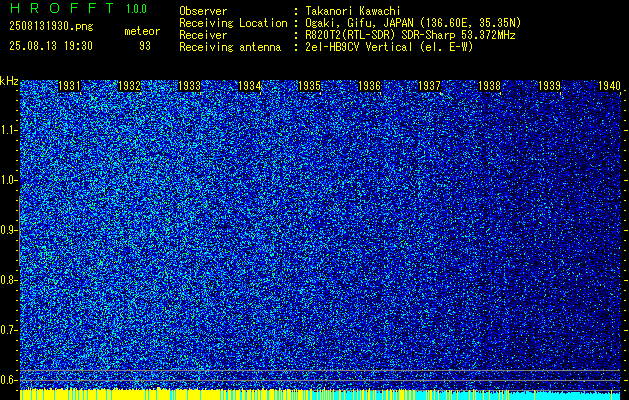Click the HROFFT program title text

click(62, 8)
